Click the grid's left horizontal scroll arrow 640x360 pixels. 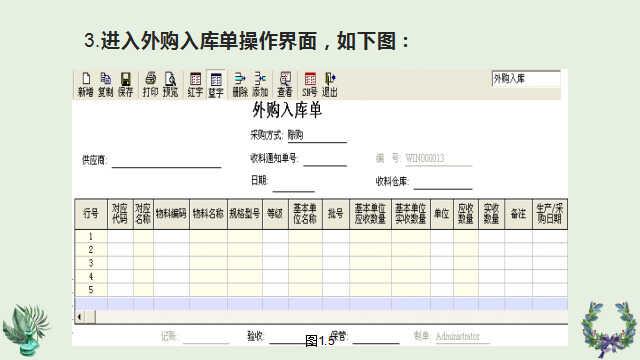pos(80,317)
